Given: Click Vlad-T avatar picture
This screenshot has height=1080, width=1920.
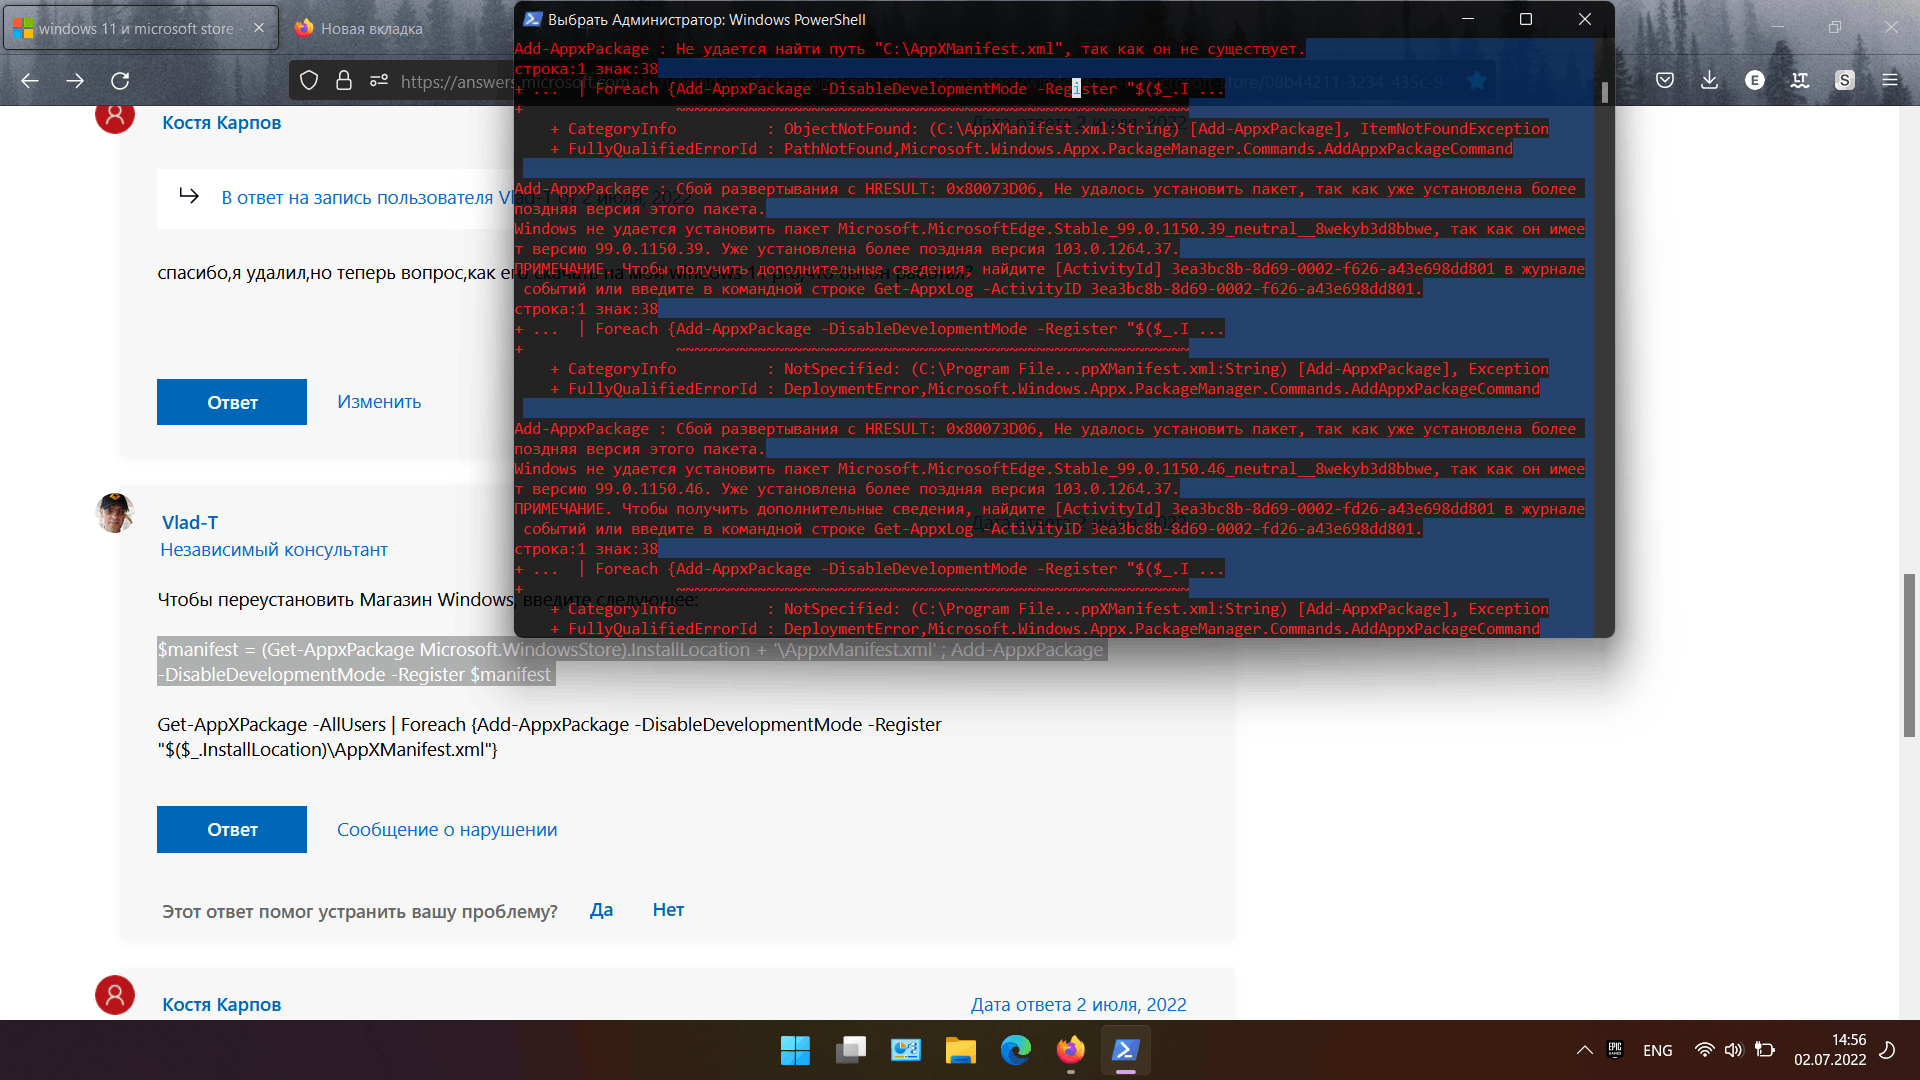Looking at the screenshot, I should [115, 513].
